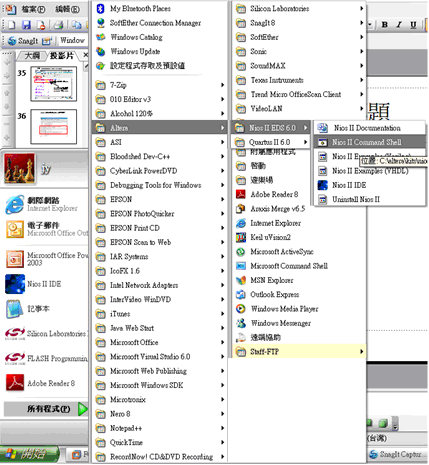Viewport: 429px width, 465px height.
Task: Click the New document toolbar icon
Action: [x=12, y=25]
